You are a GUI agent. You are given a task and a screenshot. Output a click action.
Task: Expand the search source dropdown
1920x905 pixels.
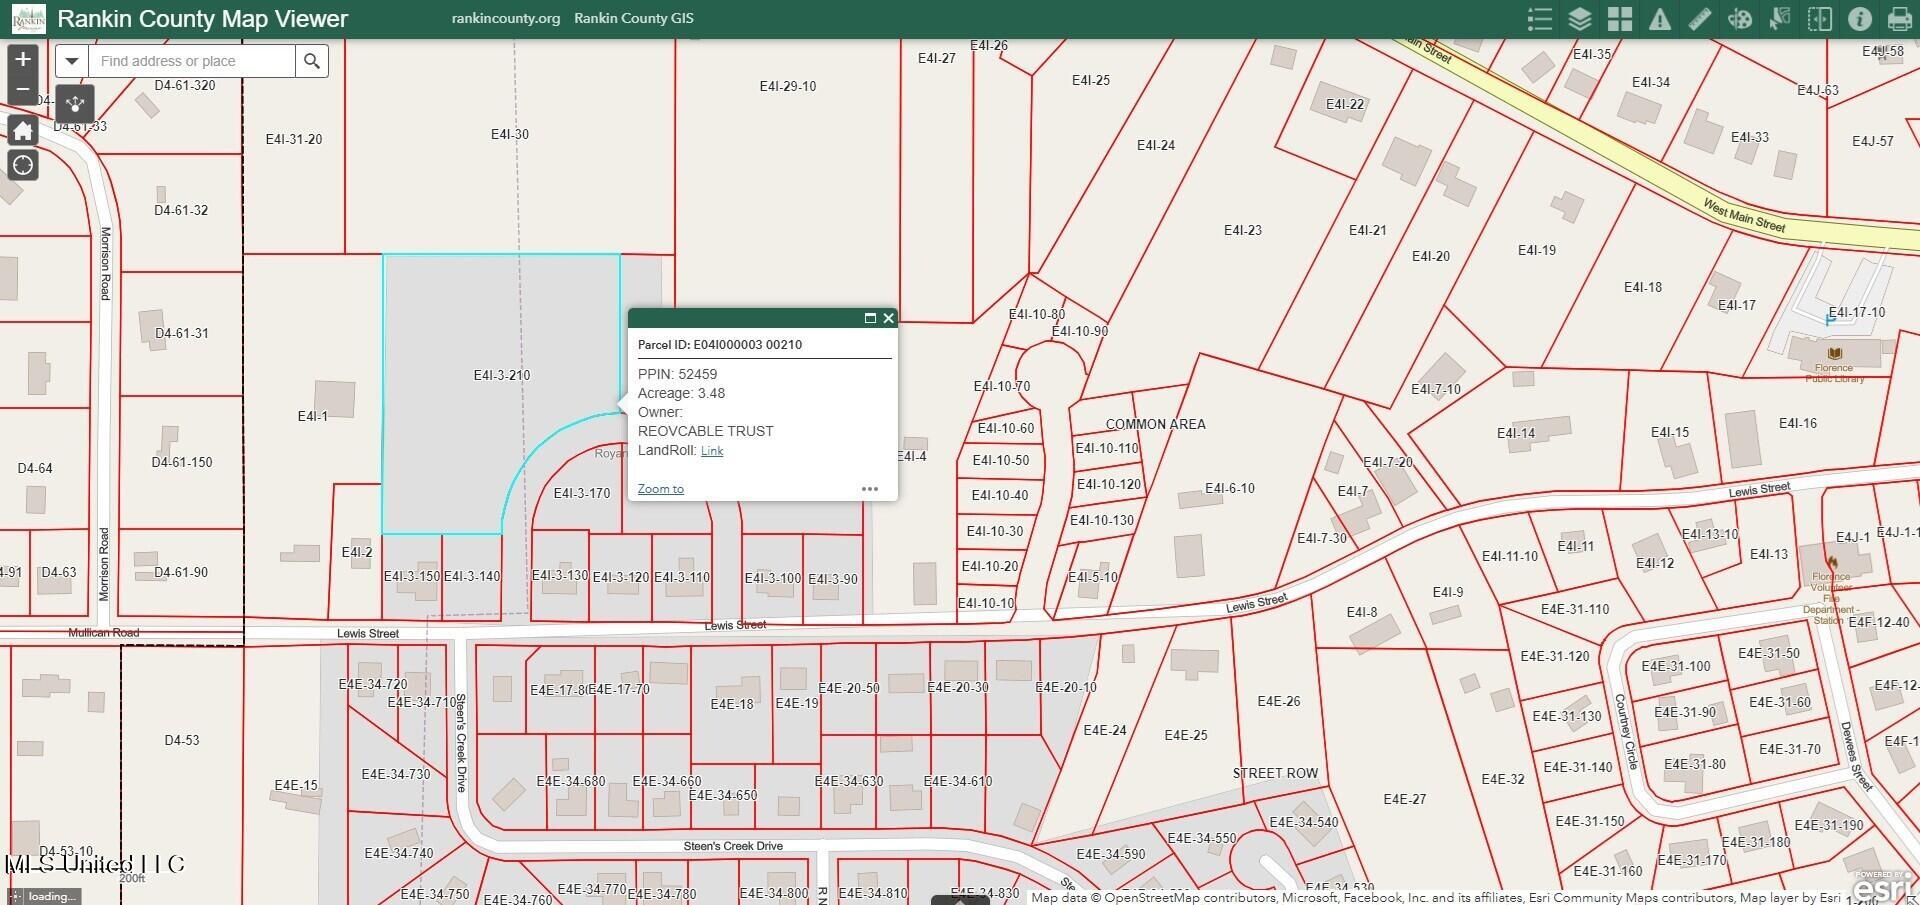(72, 61)
